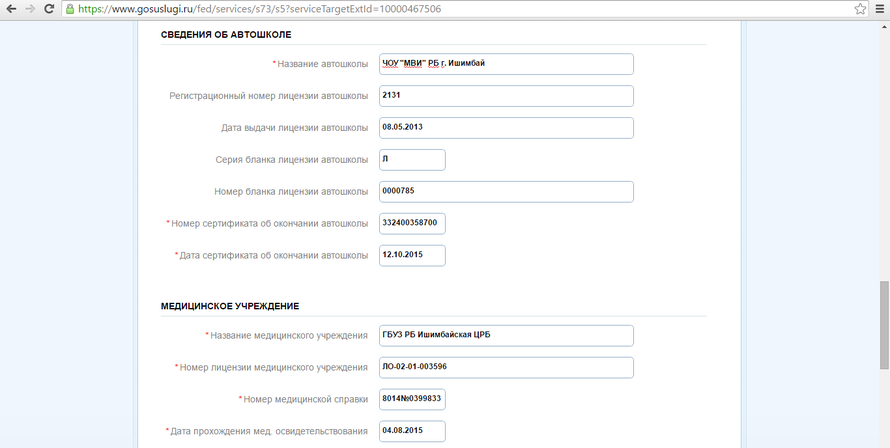
Task: Bookmark this page with the star icon
Action: point(860,9)
